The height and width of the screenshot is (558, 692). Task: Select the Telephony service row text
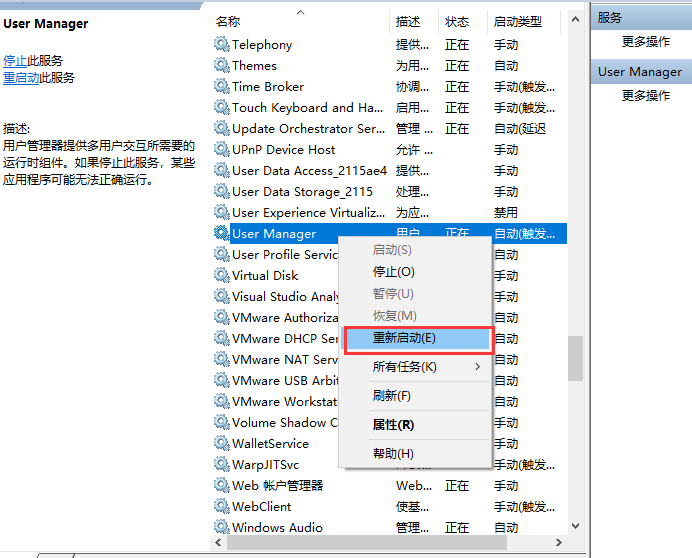pos(262,45)
